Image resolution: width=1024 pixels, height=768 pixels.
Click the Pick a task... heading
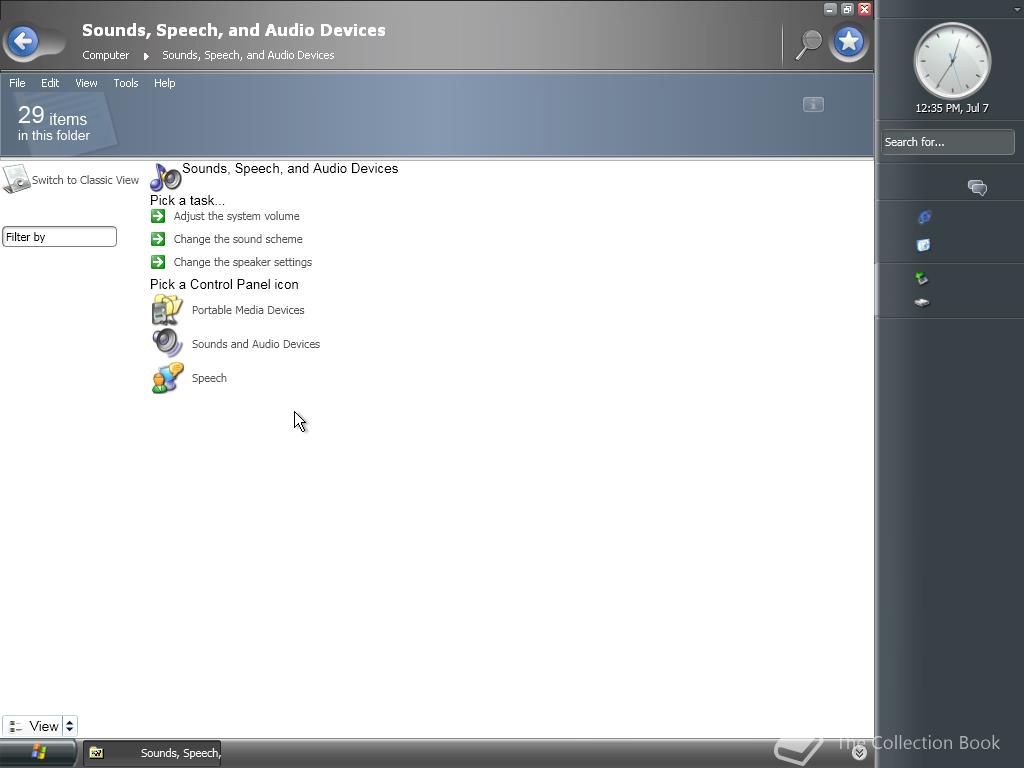coord(187,200)
